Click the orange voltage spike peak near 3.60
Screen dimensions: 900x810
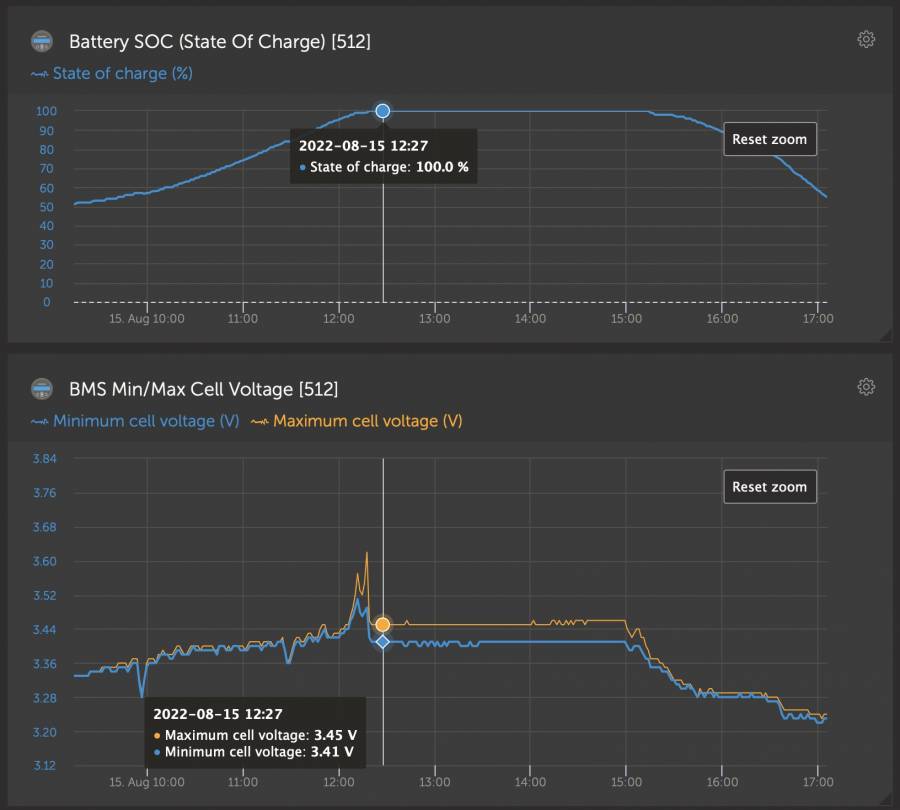367,553
